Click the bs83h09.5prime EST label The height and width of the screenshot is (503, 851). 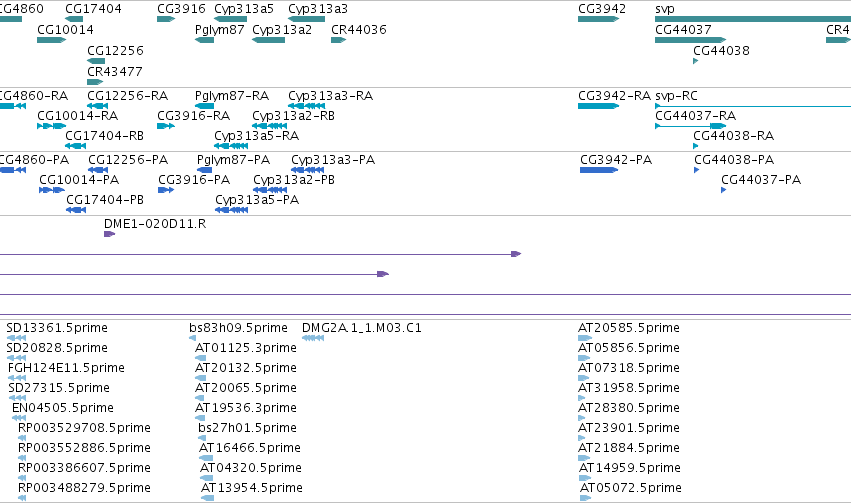pyautogui.click(x=238, y=328)
